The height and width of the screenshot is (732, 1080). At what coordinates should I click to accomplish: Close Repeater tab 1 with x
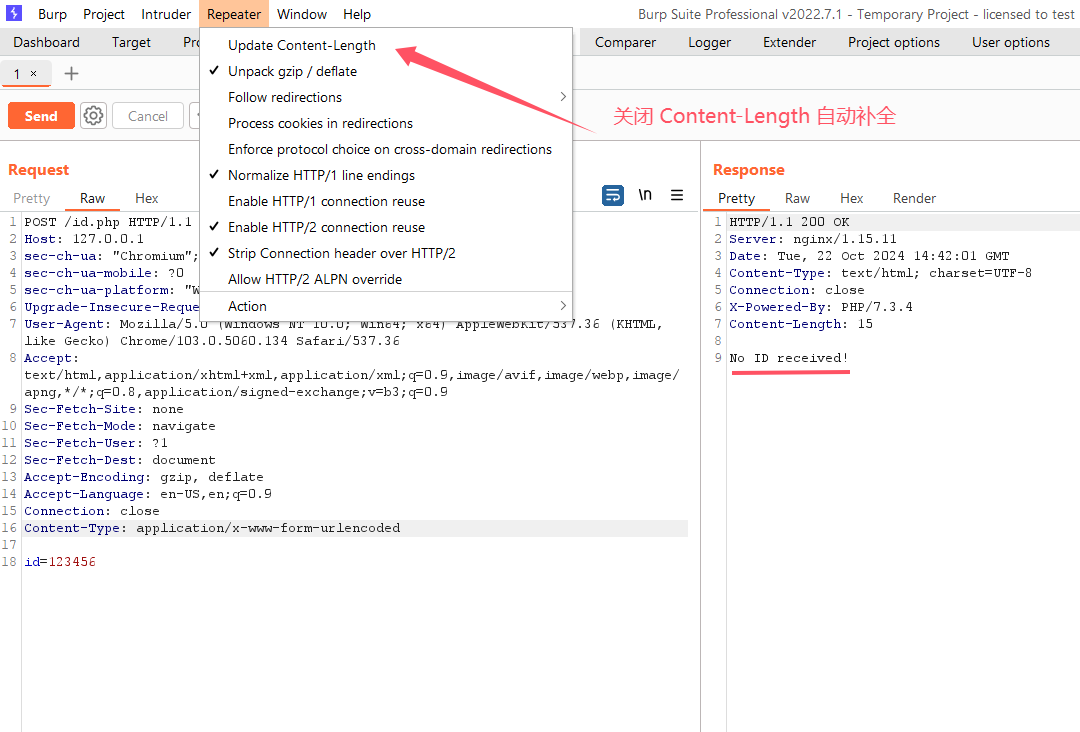click(x=33, y=73)
